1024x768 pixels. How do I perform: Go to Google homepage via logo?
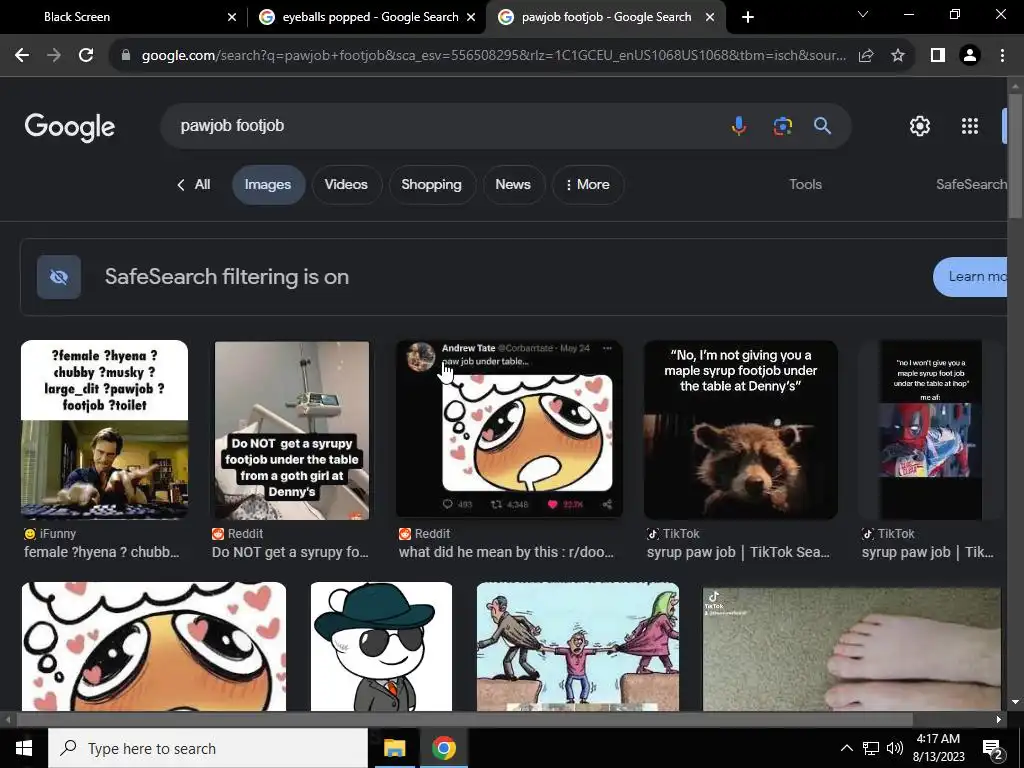pos(70,127)
